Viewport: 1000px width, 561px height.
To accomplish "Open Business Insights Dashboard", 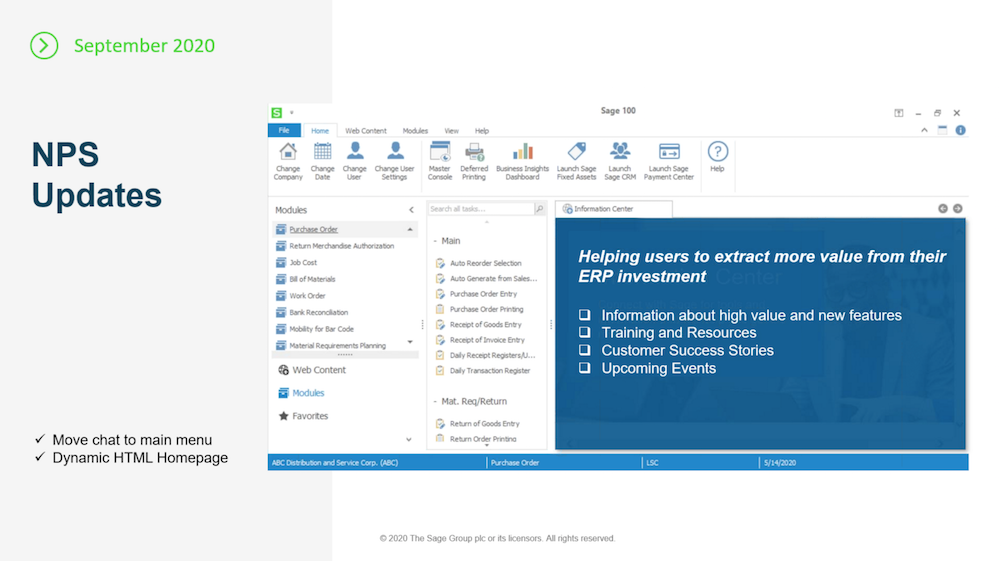I will click(x=522, y=161).
